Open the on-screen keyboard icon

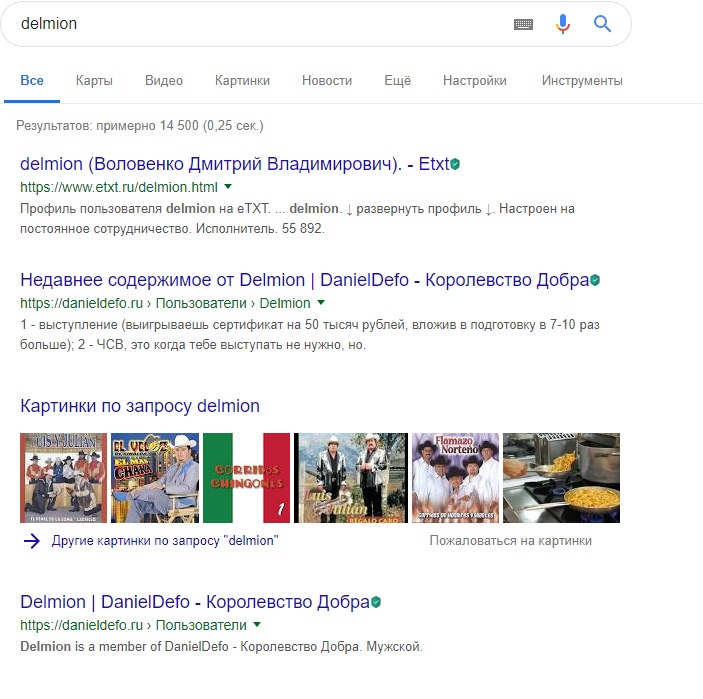tap(523, 24)
